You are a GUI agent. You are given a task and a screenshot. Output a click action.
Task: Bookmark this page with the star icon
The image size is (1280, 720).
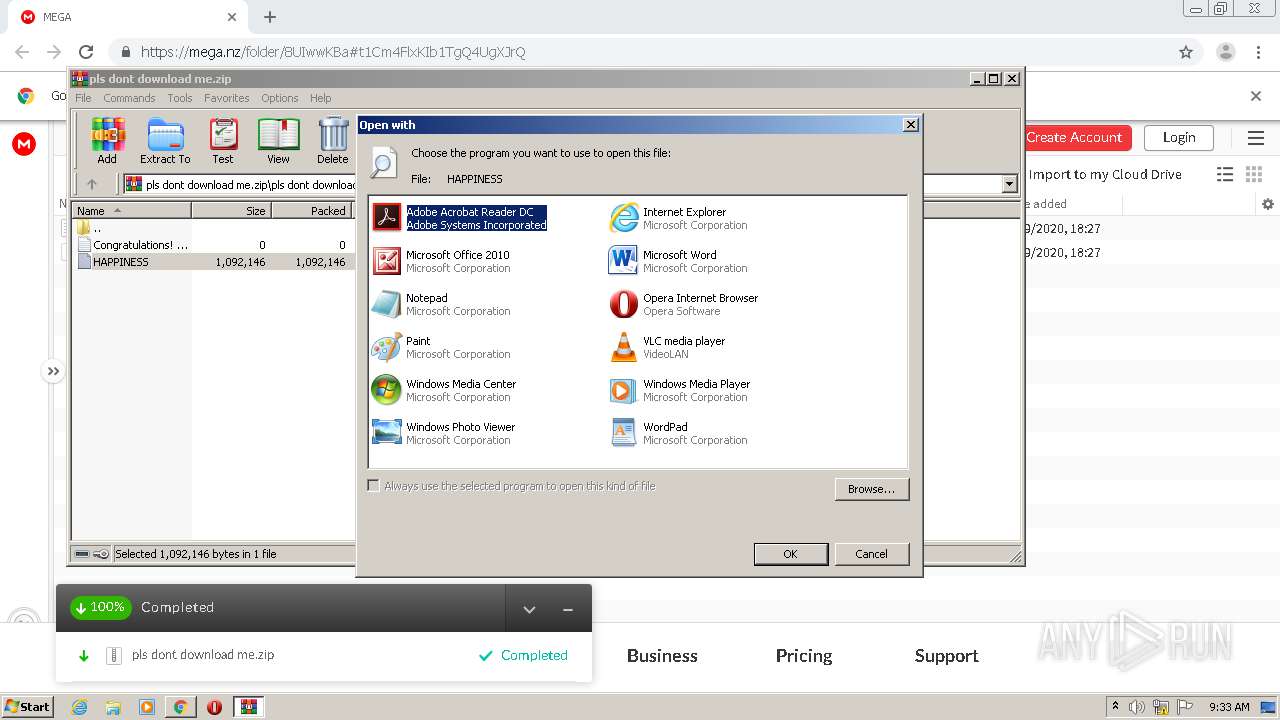coord(1186,52)
